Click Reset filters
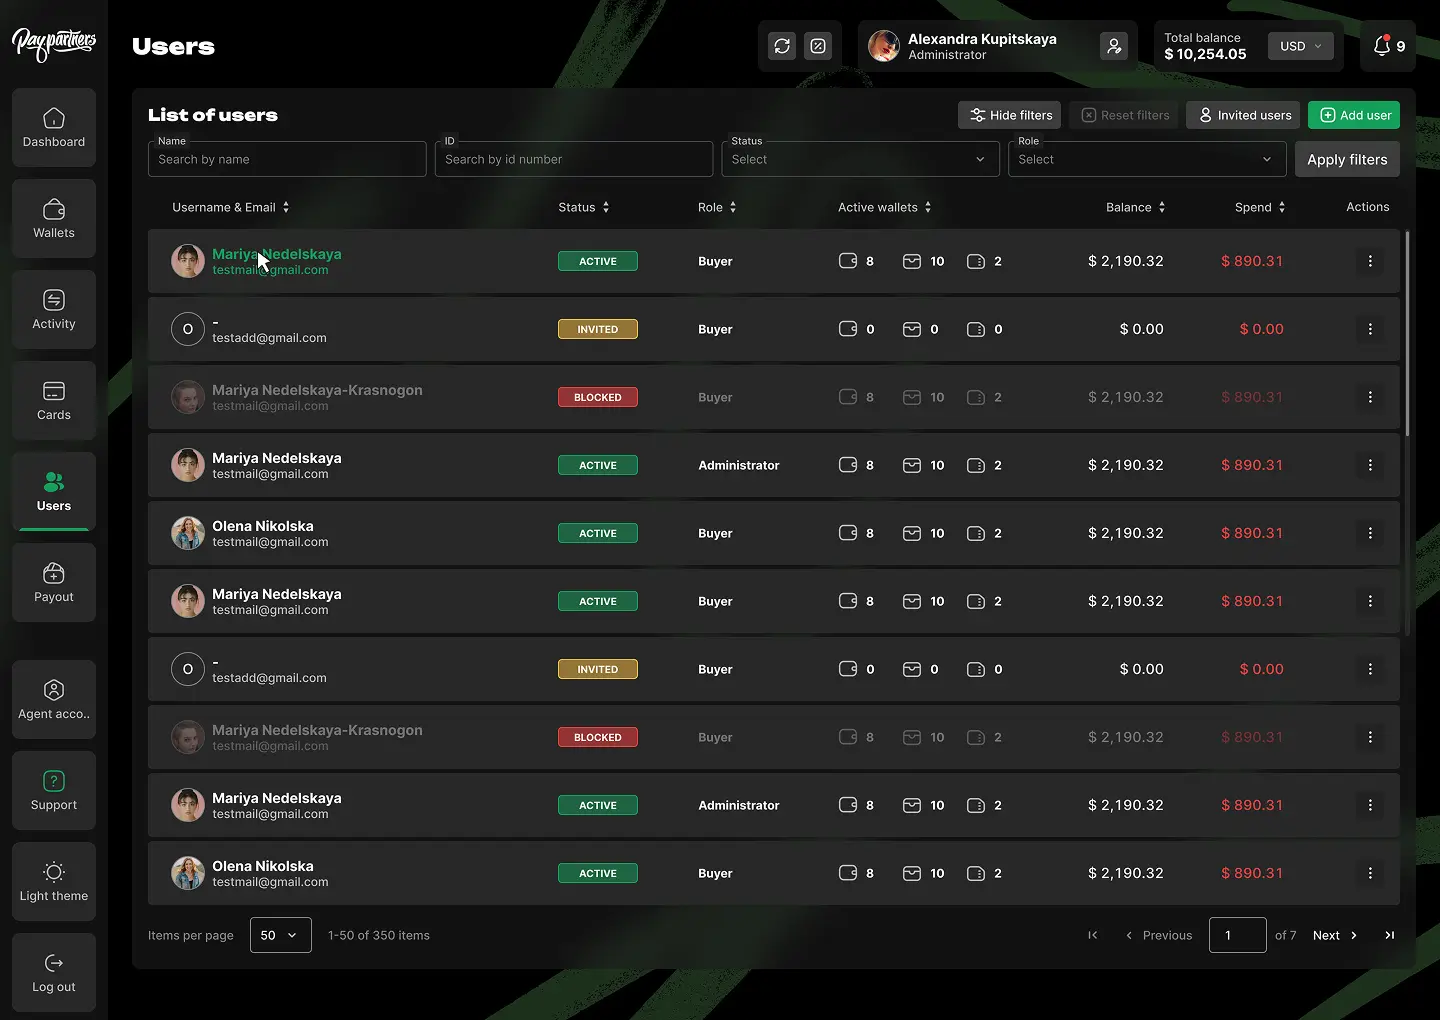 (1125, 115)
